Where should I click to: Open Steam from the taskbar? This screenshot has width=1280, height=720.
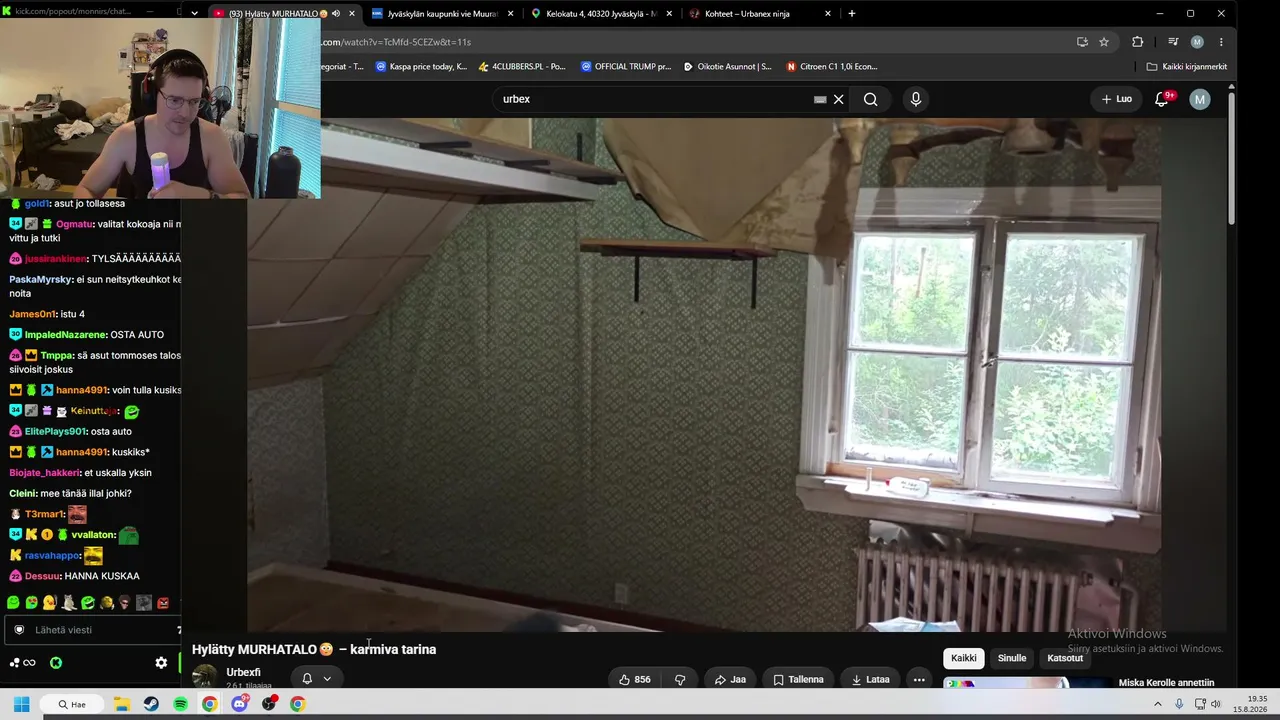coord(151,704)
